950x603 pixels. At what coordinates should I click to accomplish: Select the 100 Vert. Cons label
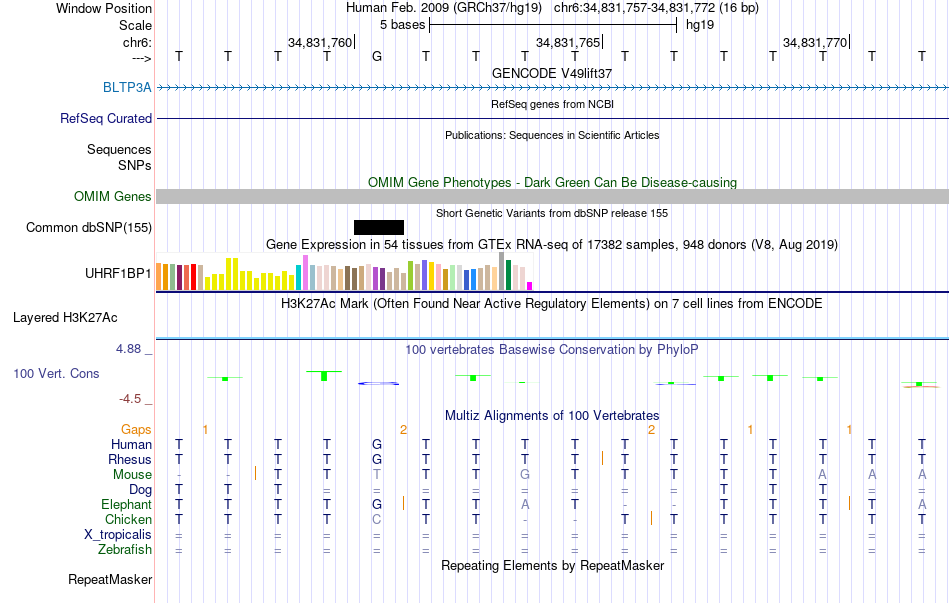(x=56, y=373)
